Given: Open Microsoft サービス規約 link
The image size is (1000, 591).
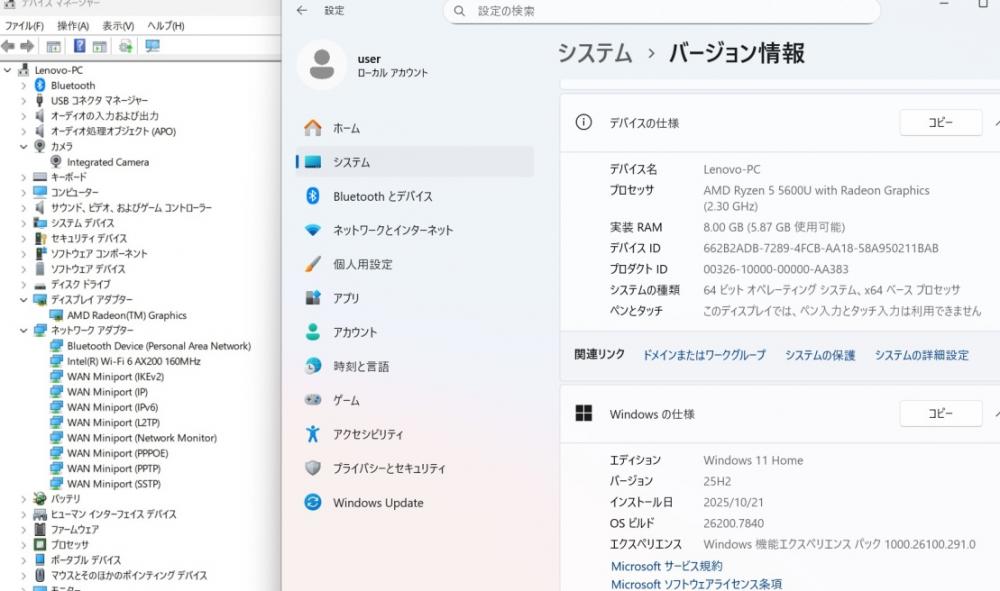Looking at the screenshot, I should tap(666, 566).
